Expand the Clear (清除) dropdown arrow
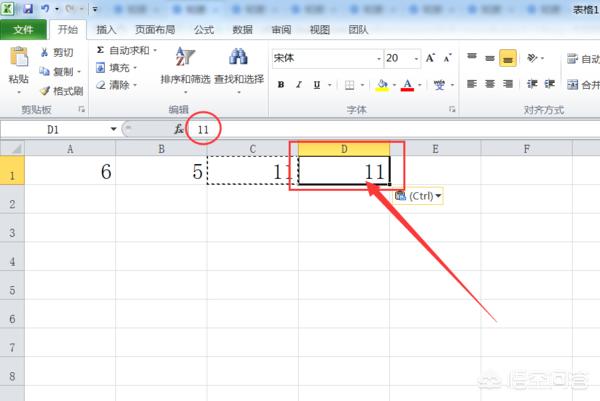This screenshot has height=401, width=600. [135, 85]
